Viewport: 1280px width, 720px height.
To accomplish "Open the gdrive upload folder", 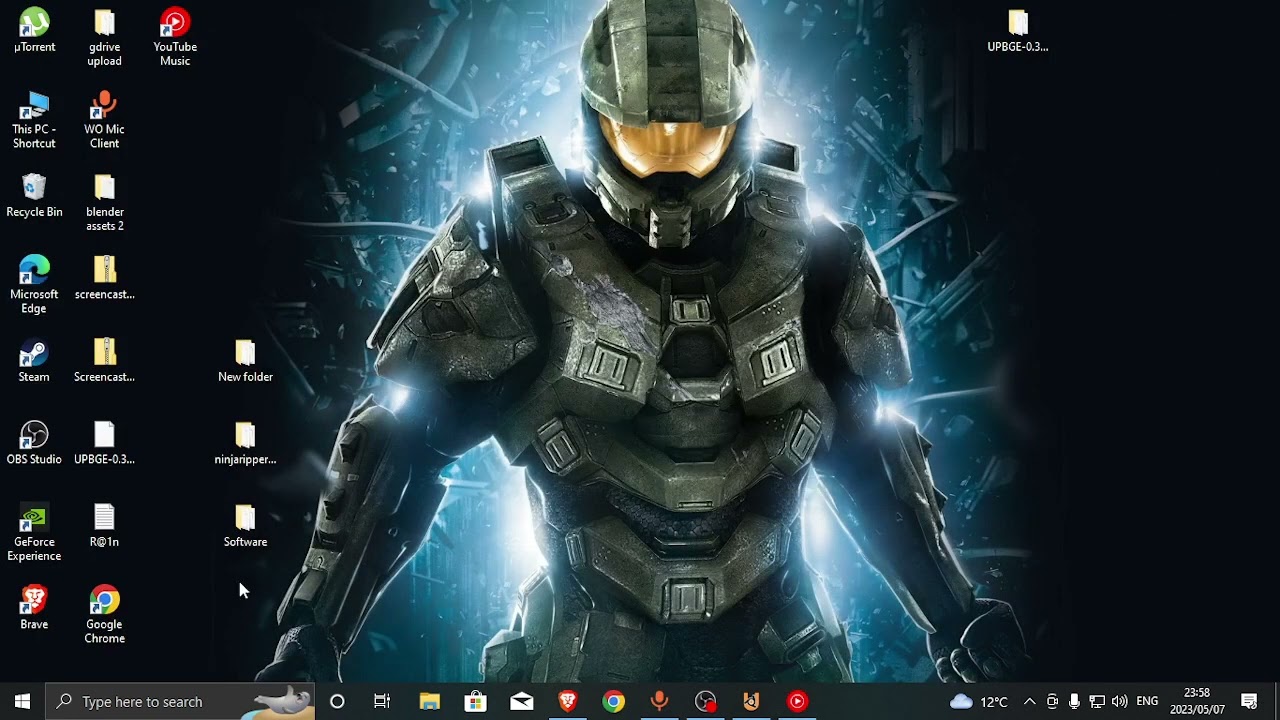I will [104, 37].
